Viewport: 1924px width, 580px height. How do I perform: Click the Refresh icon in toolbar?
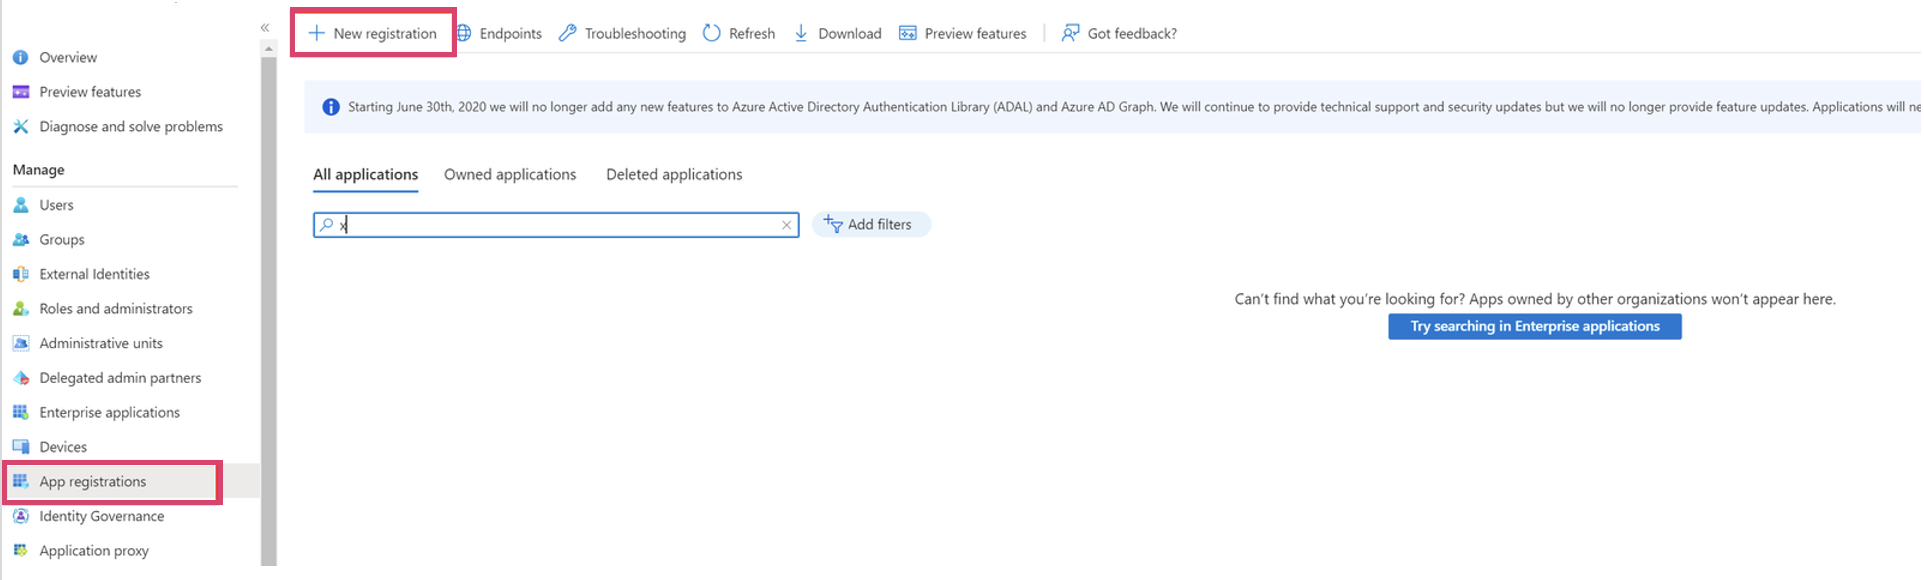(712, 33)
